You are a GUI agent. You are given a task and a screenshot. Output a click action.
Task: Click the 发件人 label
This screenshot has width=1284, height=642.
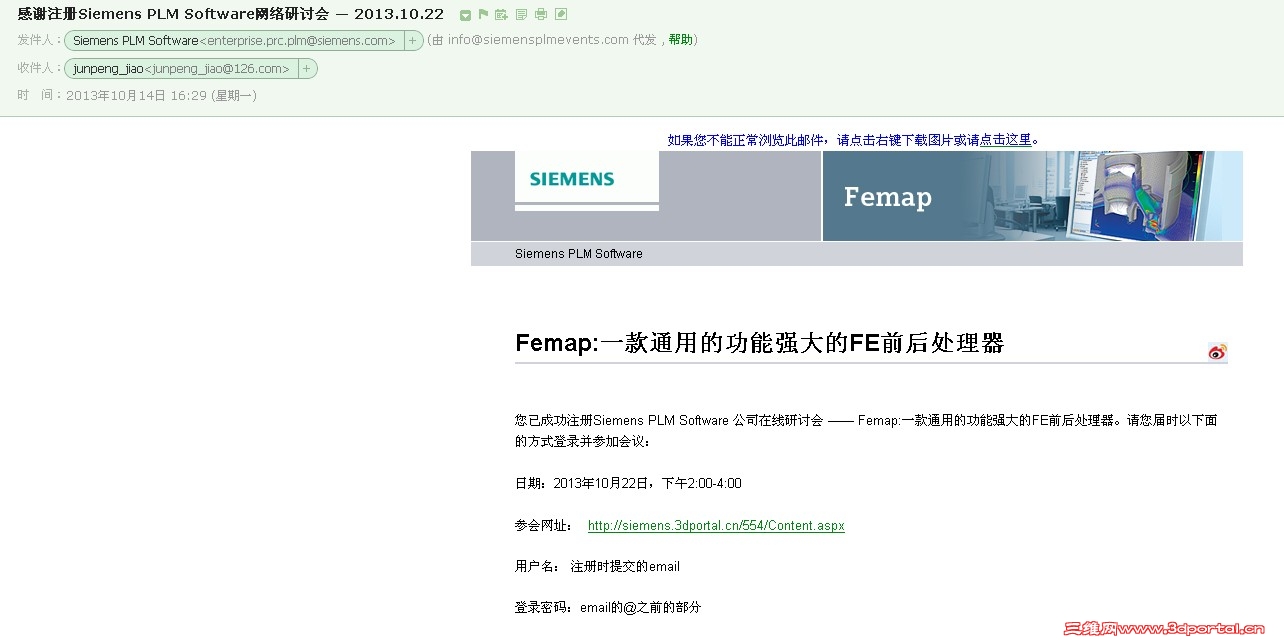click(x=39, y=40)
